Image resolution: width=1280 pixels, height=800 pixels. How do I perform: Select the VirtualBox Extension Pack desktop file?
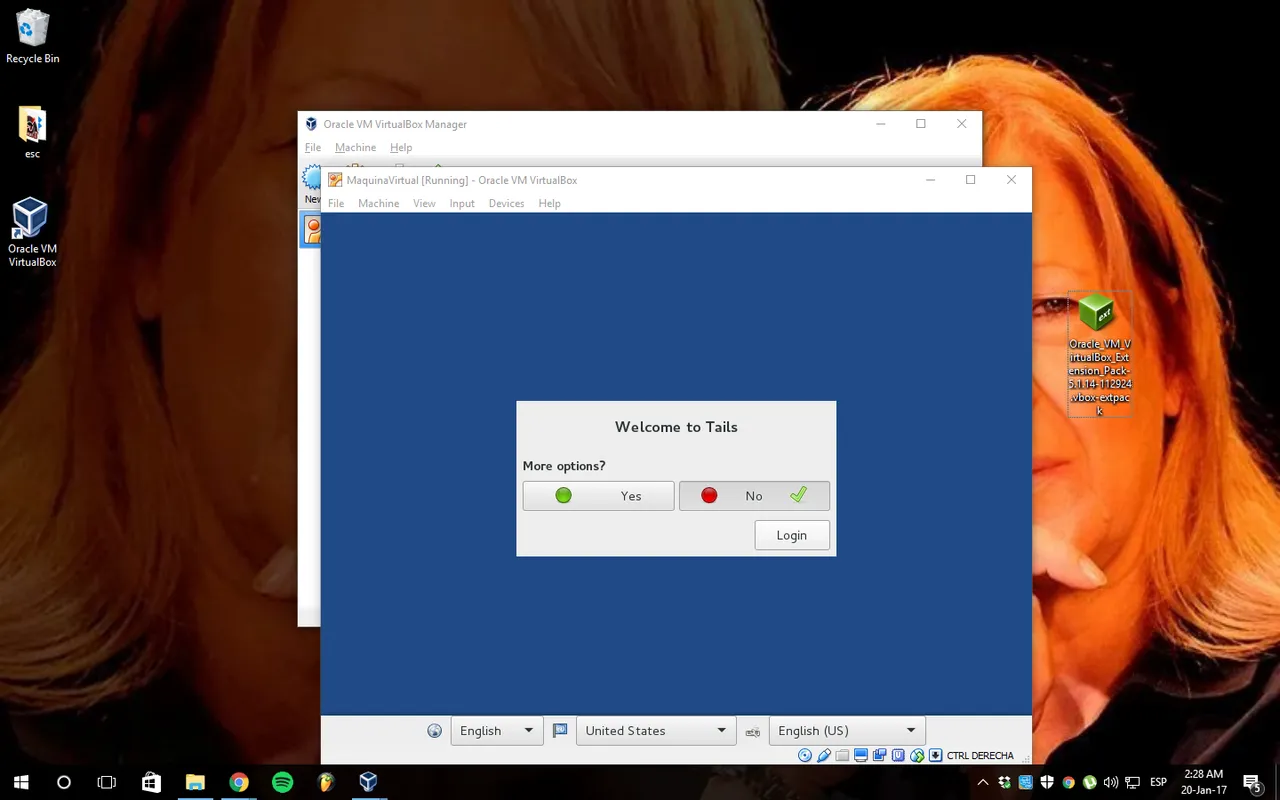[x=1100, y=355]
